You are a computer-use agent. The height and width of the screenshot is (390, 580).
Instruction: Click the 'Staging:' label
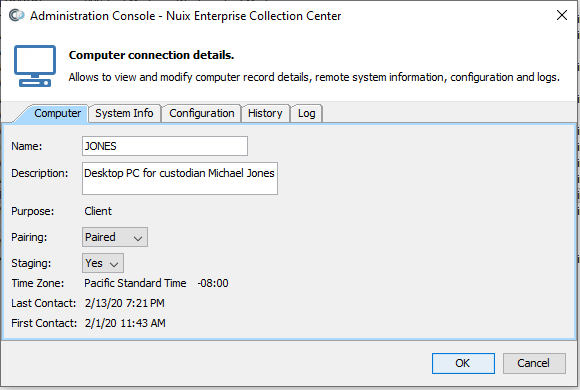pyautogui.click(x=31, y=263)
